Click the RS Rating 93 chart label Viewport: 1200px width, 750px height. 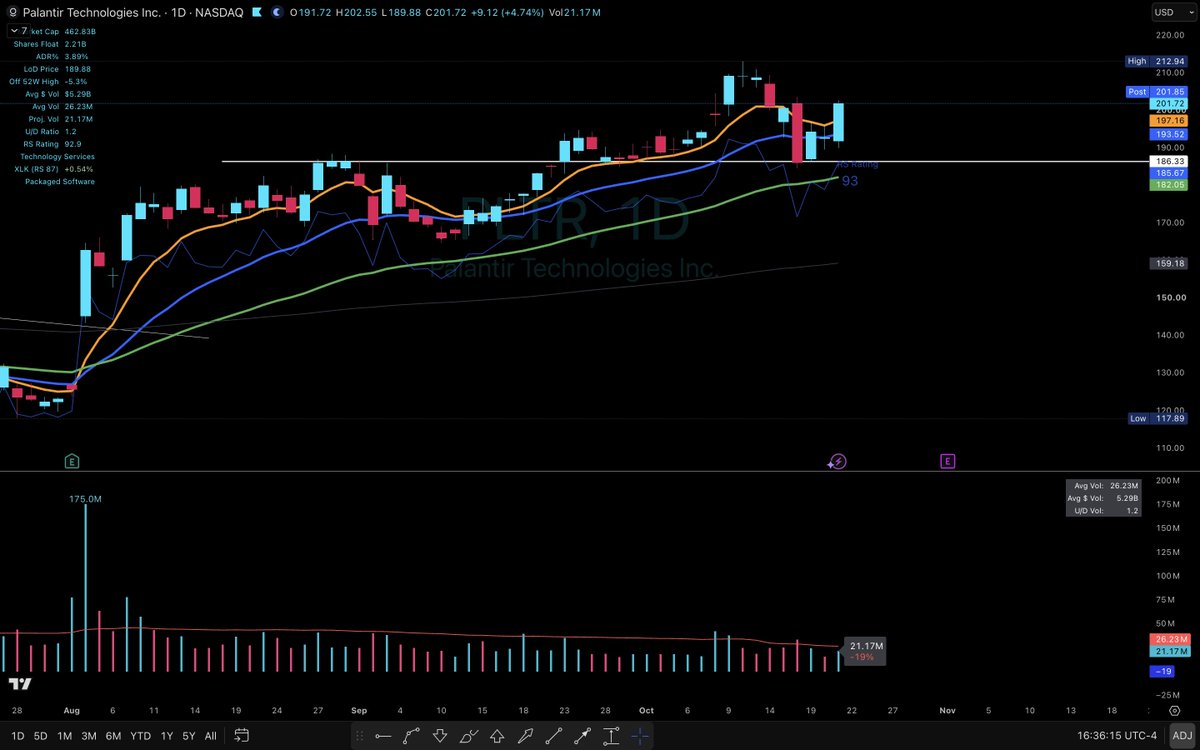(x=856, y=173)
